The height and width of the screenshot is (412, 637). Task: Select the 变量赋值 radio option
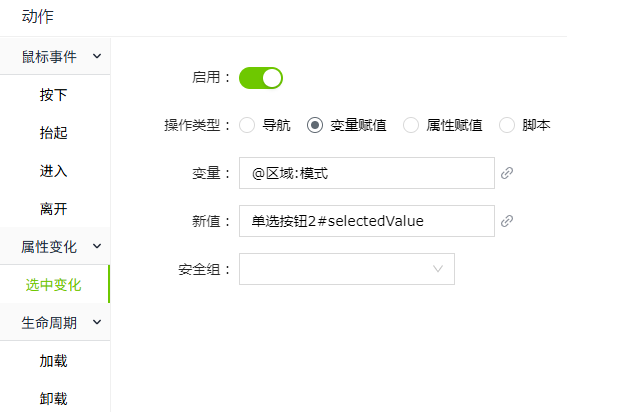coord(315,125)
